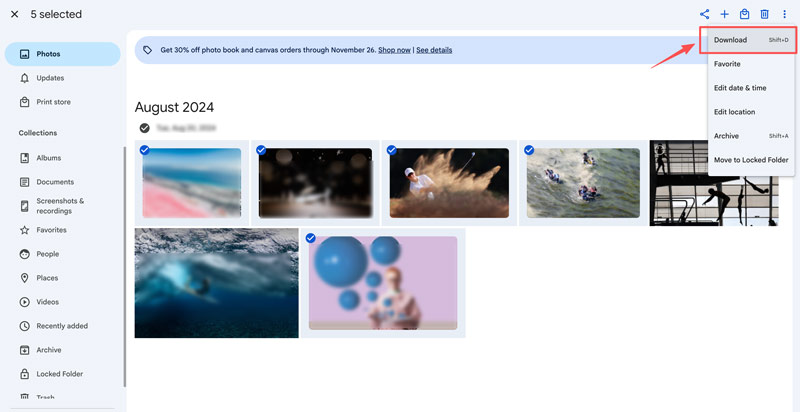Open the See details link
This screenshot has width=800, height=412.
coord(434,50)
